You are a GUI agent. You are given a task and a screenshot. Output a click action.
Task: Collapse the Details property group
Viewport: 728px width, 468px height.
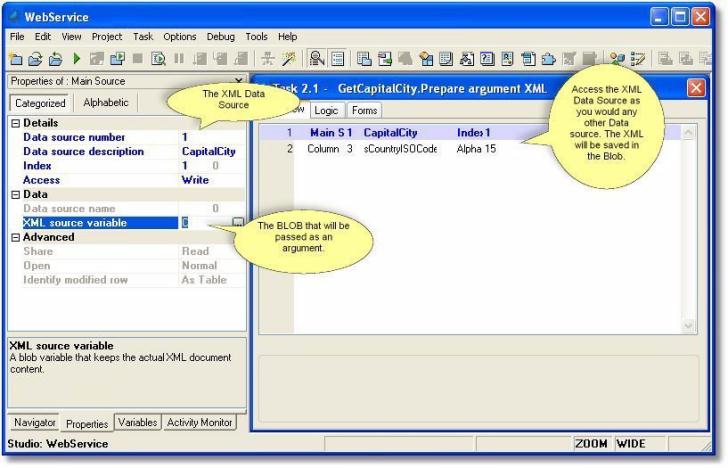point(15,123)
